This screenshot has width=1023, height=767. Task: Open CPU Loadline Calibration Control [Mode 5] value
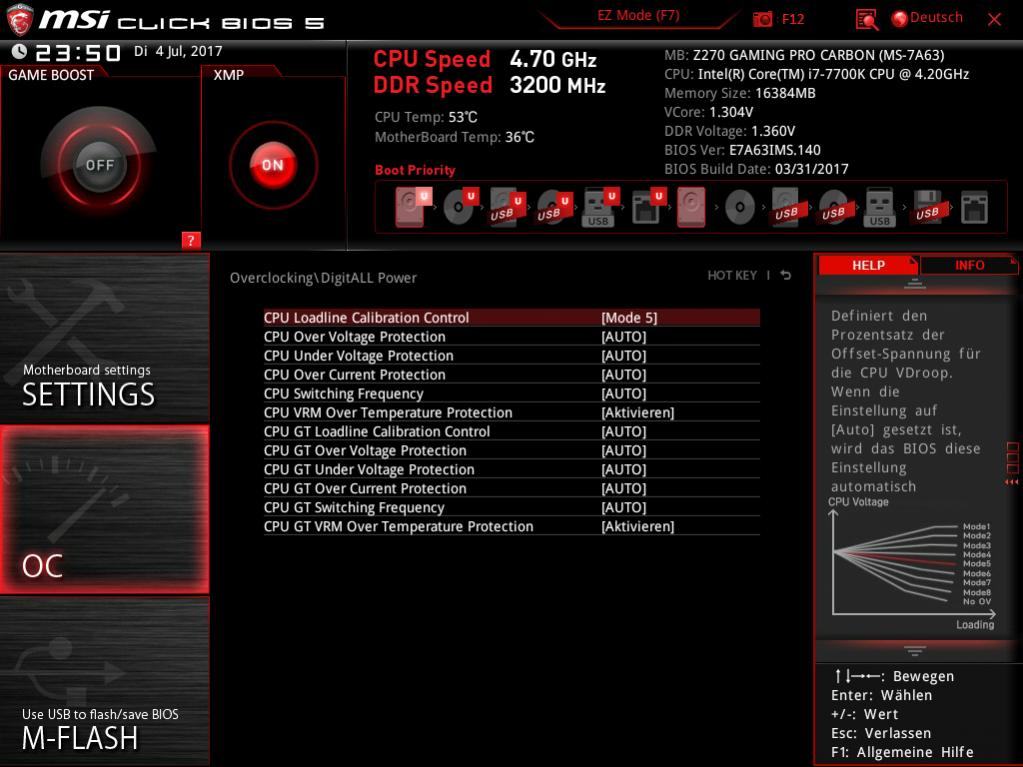(x=629, y=318)
